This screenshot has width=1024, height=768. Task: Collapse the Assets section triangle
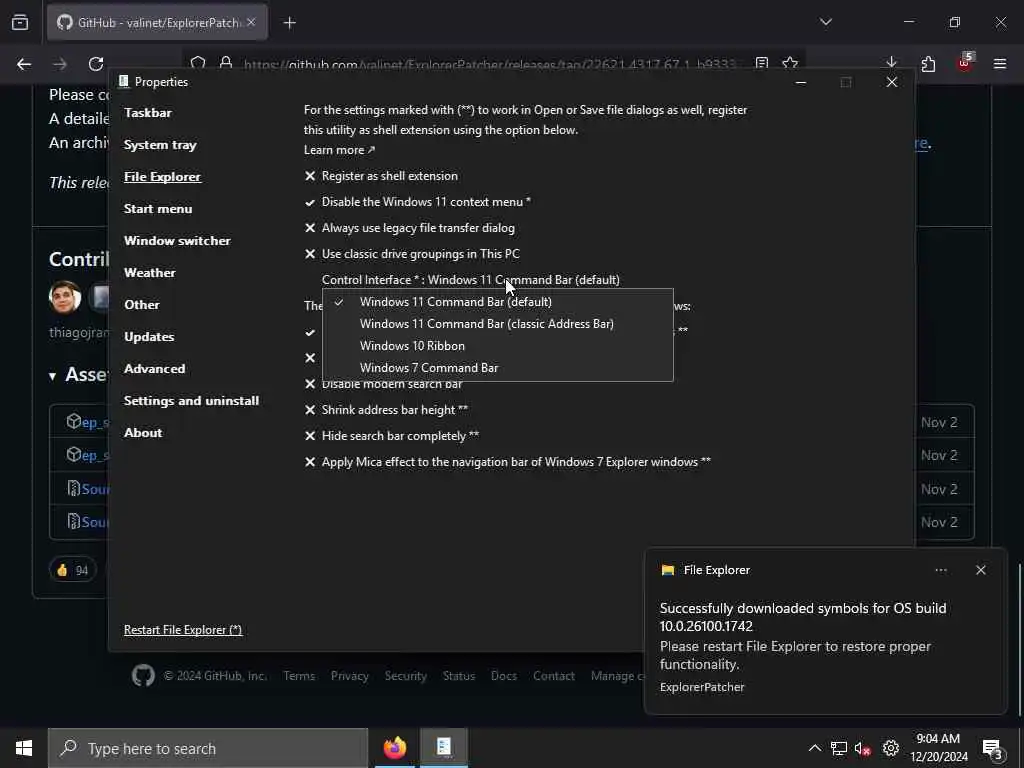(52, 376)
